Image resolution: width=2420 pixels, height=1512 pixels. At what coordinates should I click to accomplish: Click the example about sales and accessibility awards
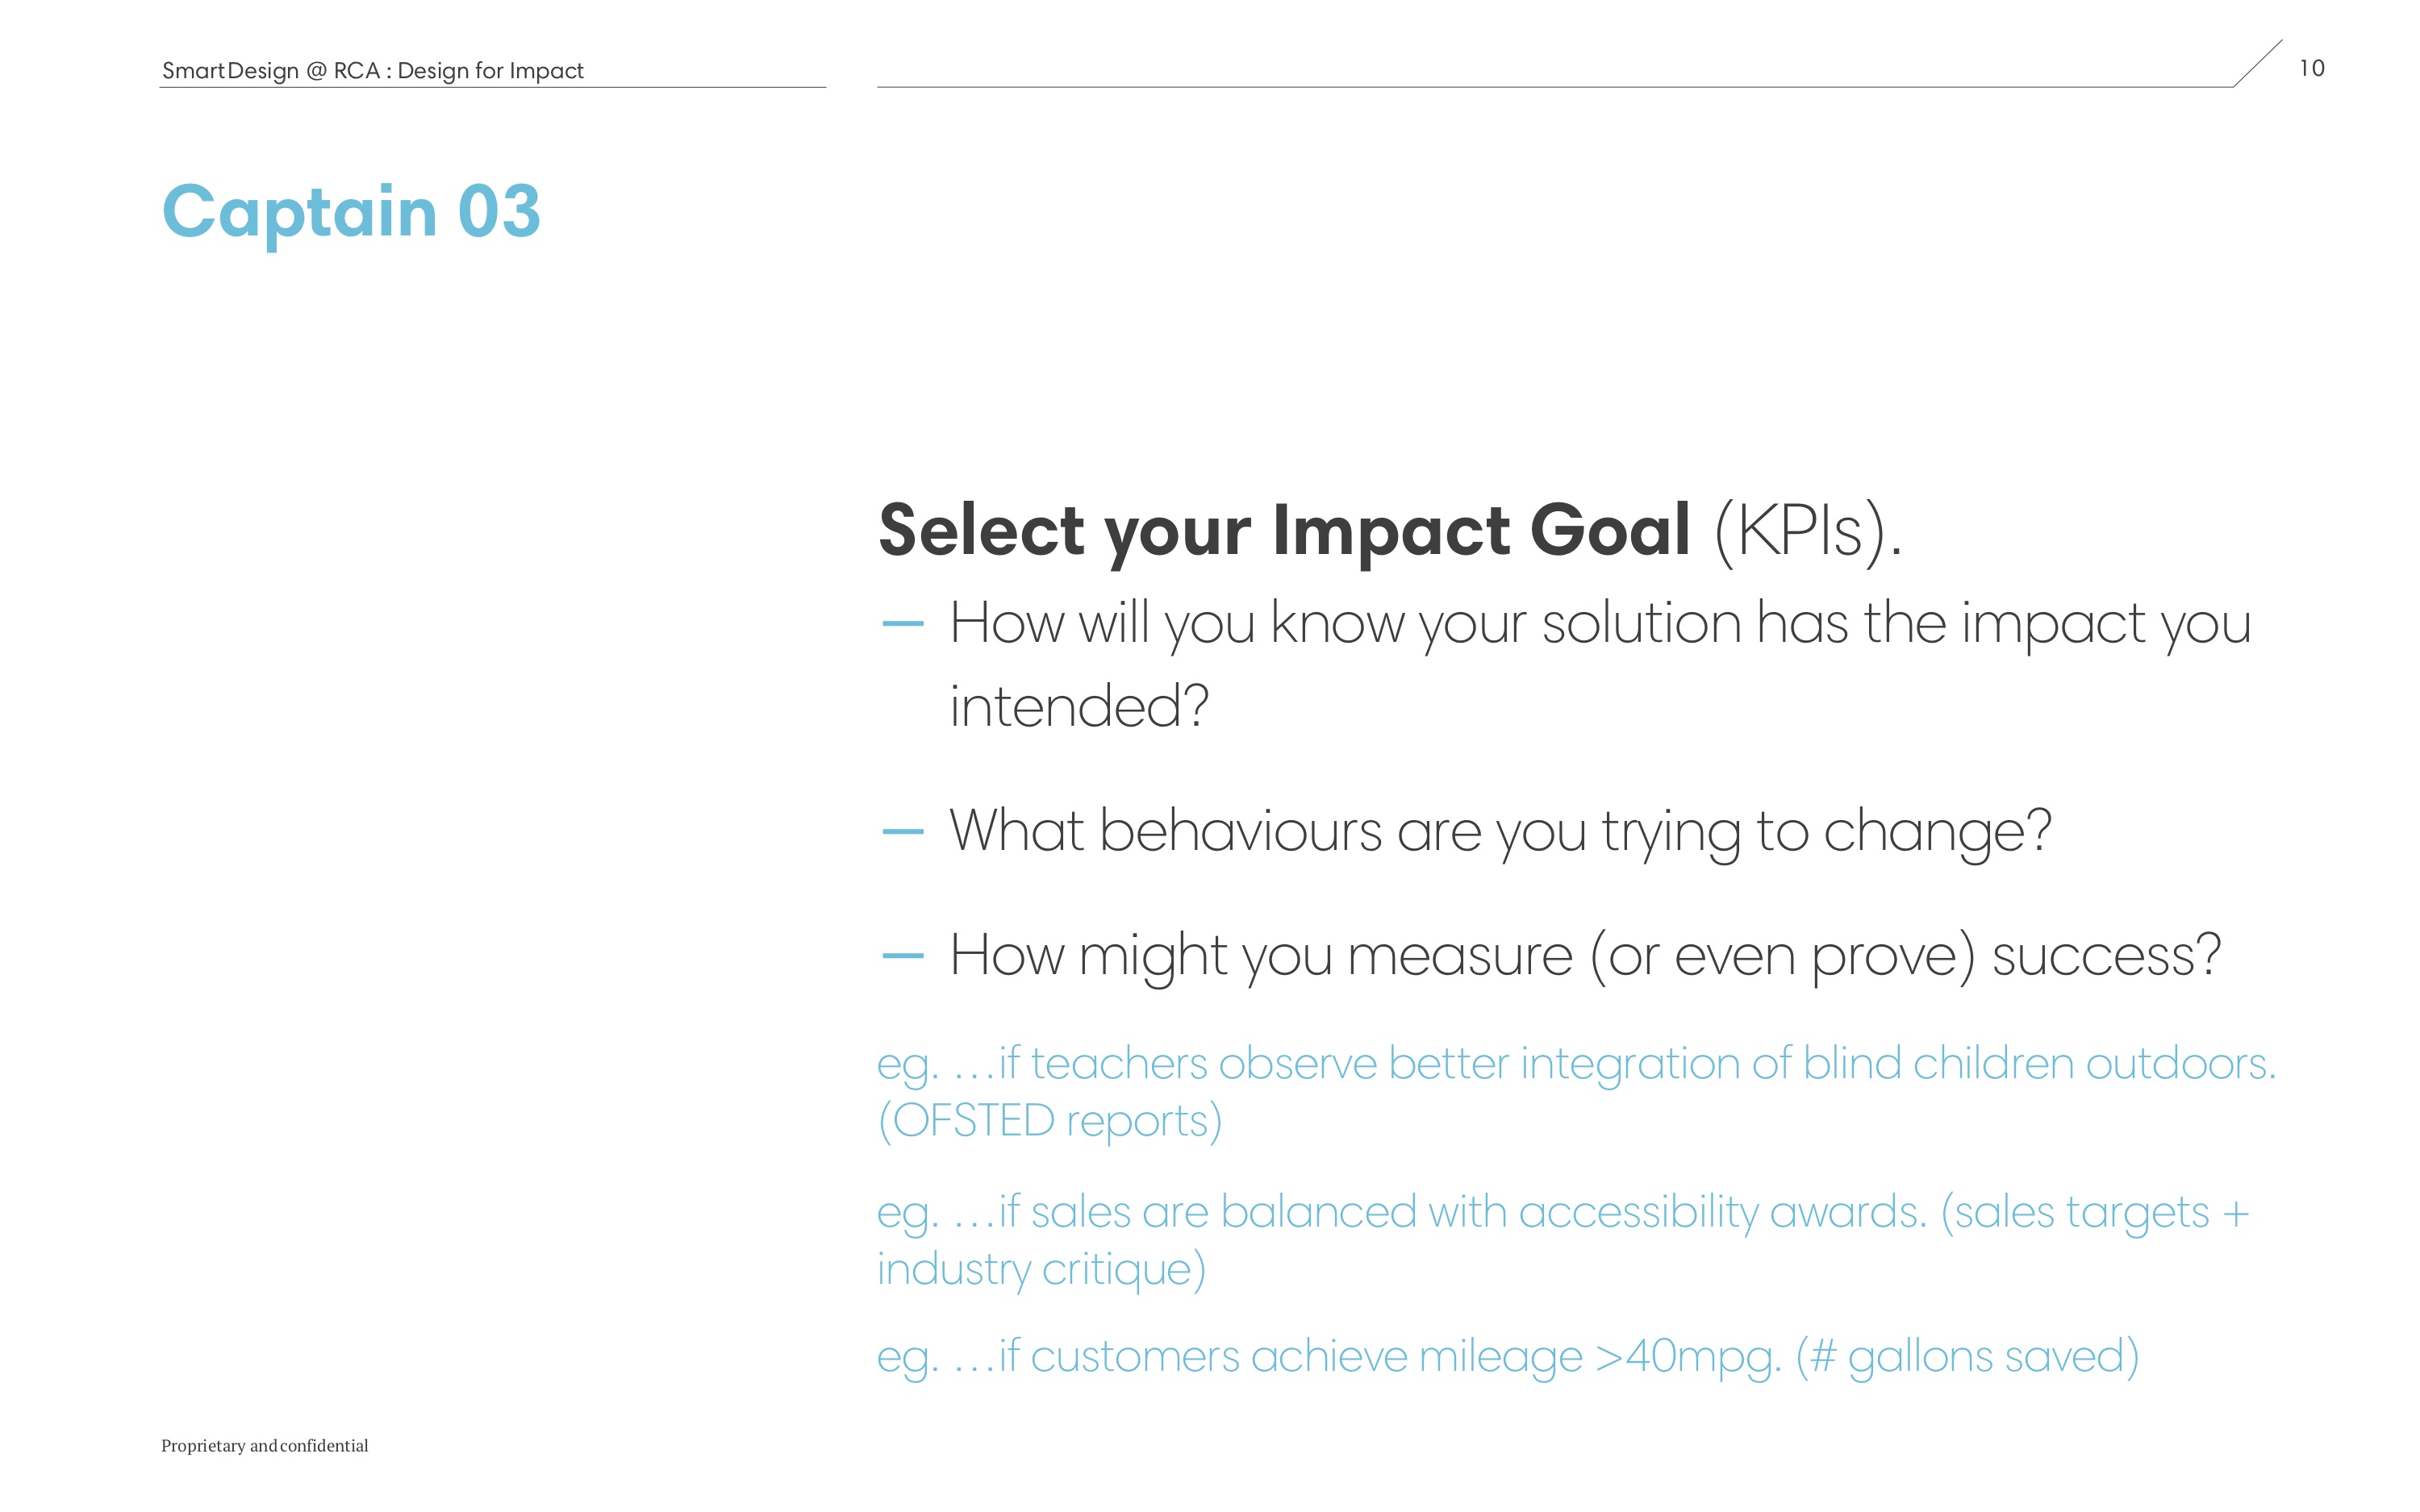click(x=1562, y=1213)
